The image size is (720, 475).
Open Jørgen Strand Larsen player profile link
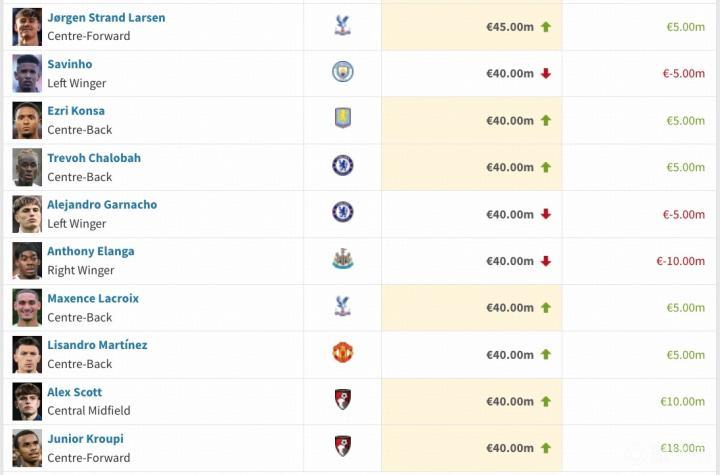pos(106,18)
